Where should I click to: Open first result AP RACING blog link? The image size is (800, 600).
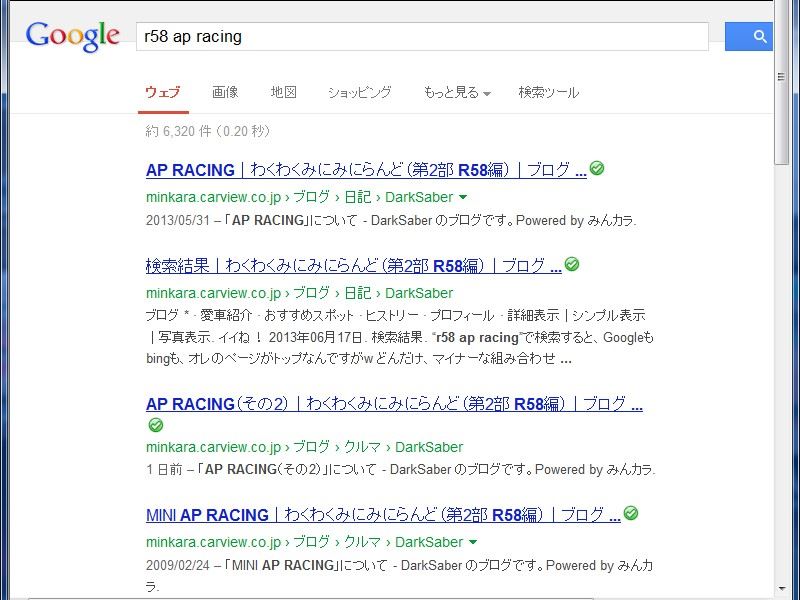366,170
